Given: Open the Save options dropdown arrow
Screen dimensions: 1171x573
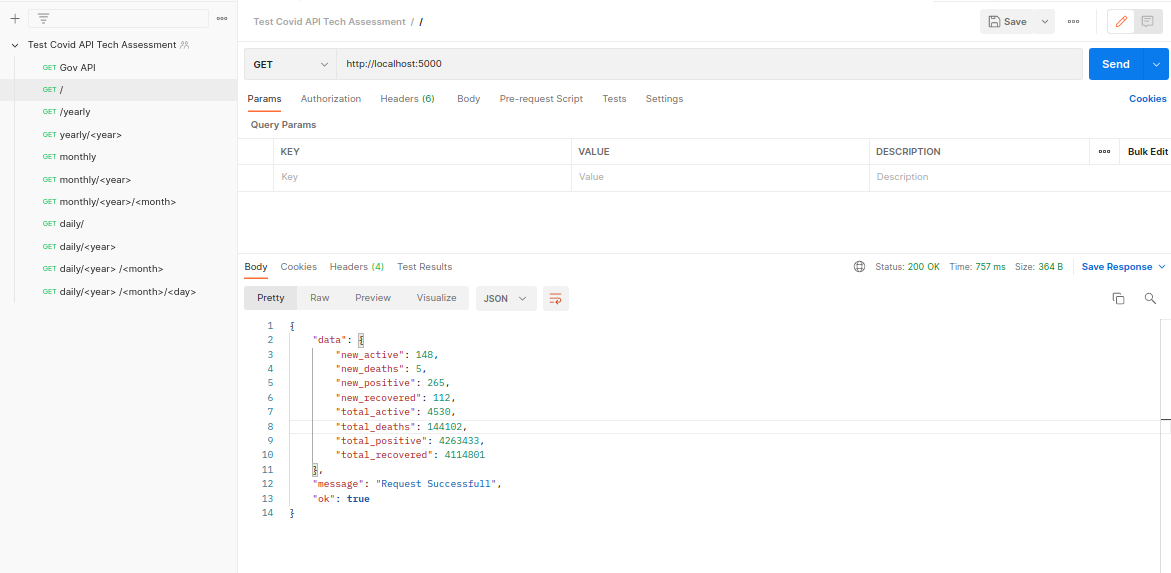Looking at the screenshot, I should tap(1045, 22).
